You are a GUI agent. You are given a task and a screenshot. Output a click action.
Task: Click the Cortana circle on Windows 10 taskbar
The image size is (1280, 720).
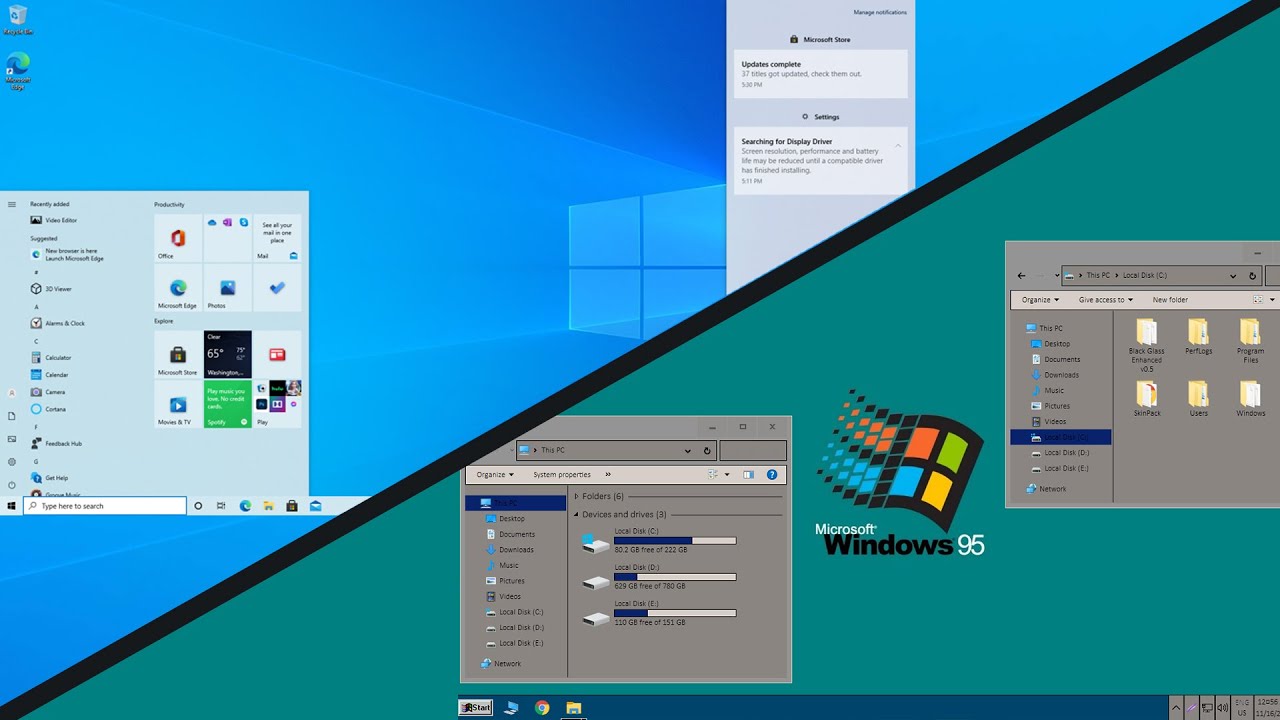(x=198, y=506)
